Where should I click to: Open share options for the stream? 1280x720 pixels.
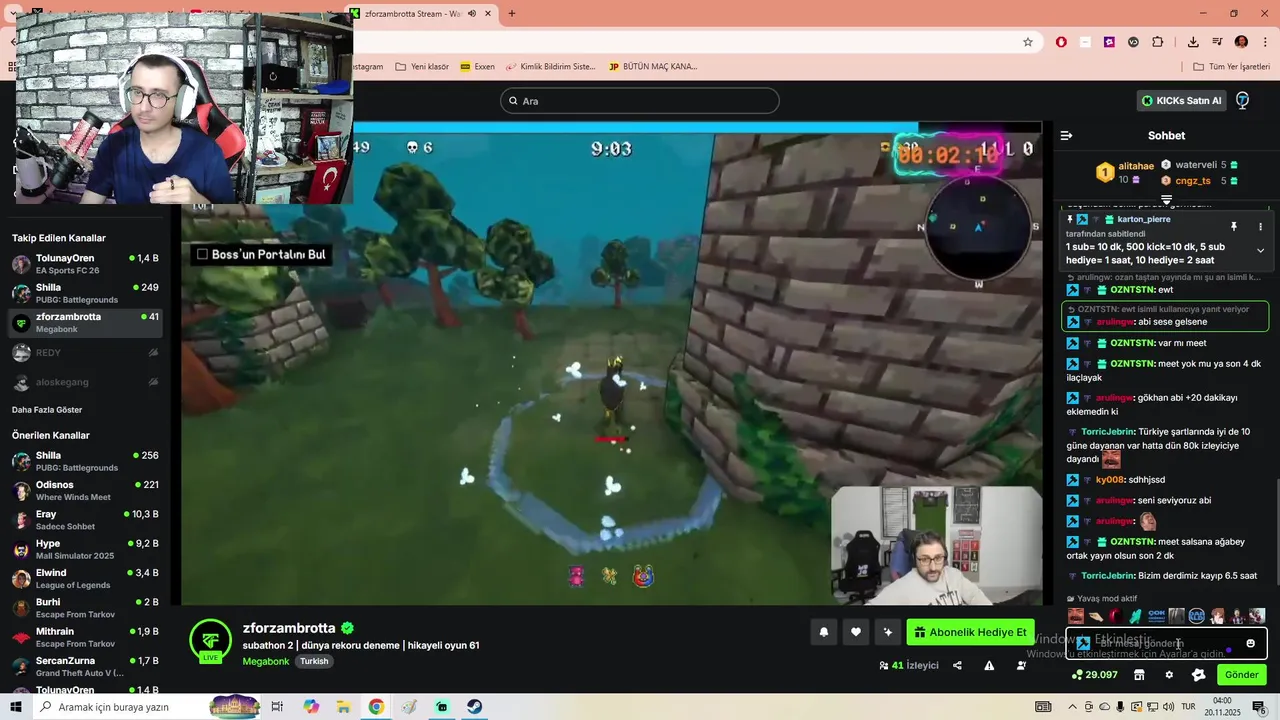pos(957,665)
